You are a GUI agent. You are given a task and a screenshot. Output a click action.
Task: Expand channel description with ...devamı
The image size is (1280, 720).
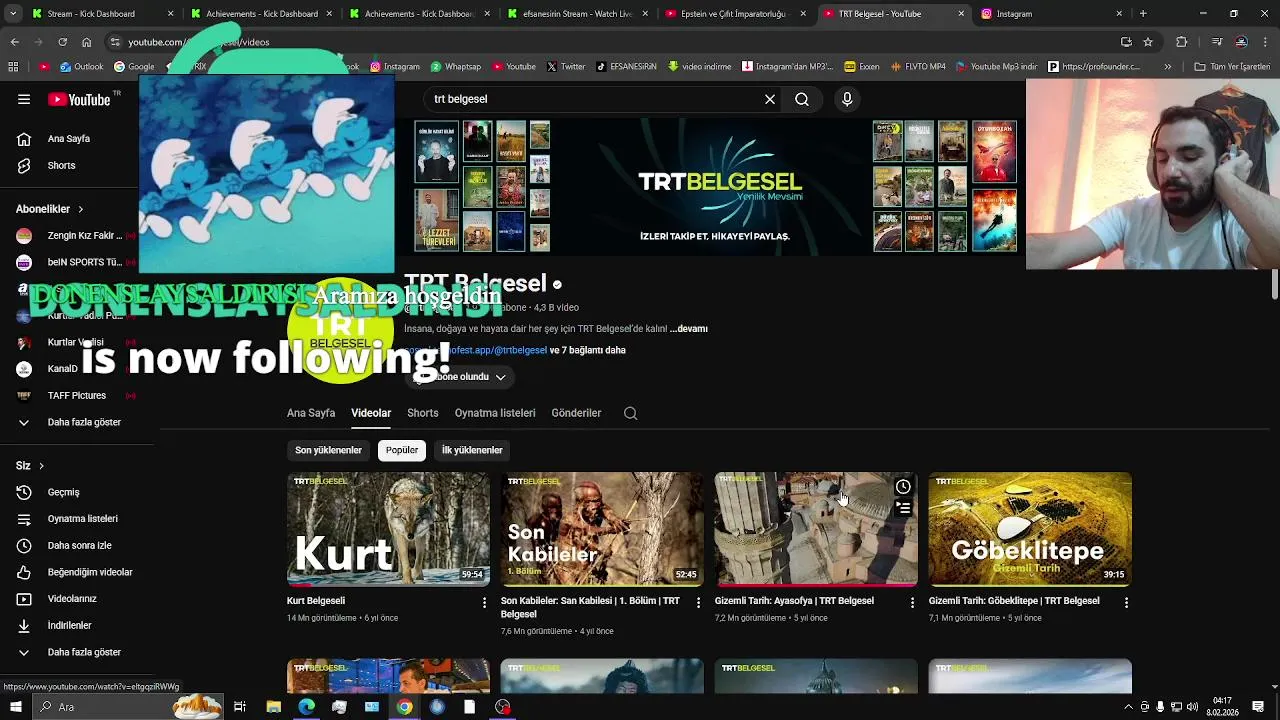coord(689,329)
